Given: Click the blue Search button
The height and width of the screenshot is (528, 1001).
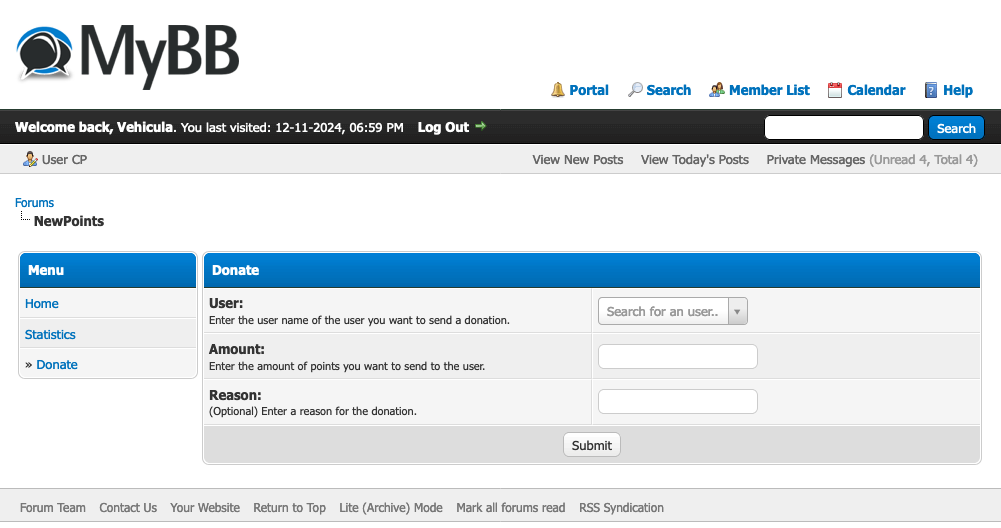Looking at the screenshot, I should click(956, 128).
